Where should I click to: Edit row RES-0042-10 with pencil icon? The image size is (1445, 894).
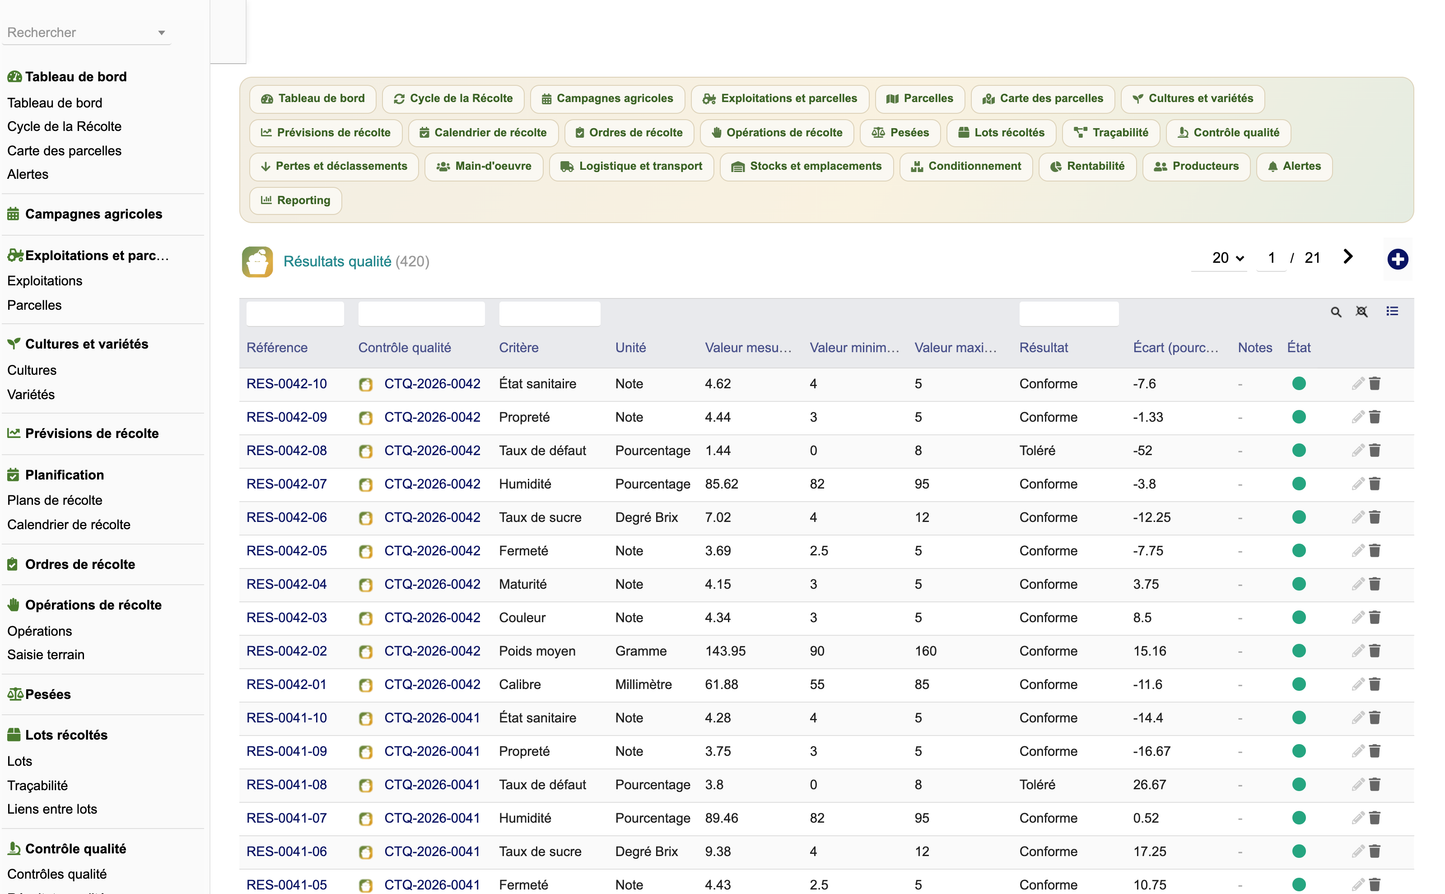[x=1358, y=384]
